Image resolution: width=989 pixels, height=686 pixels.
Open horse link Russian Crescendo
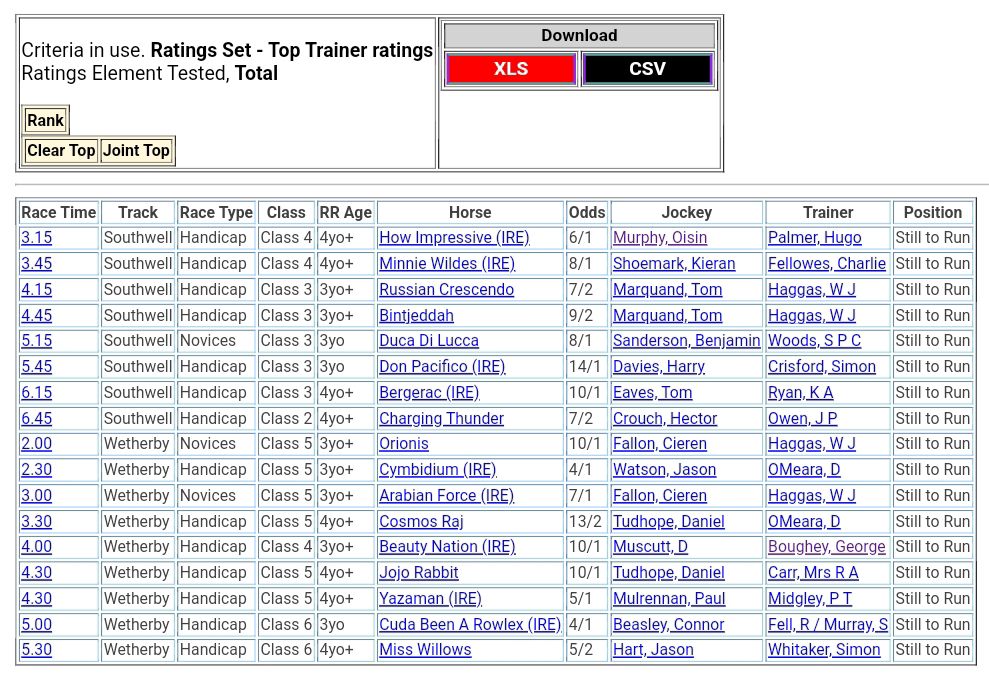(446, 290)
